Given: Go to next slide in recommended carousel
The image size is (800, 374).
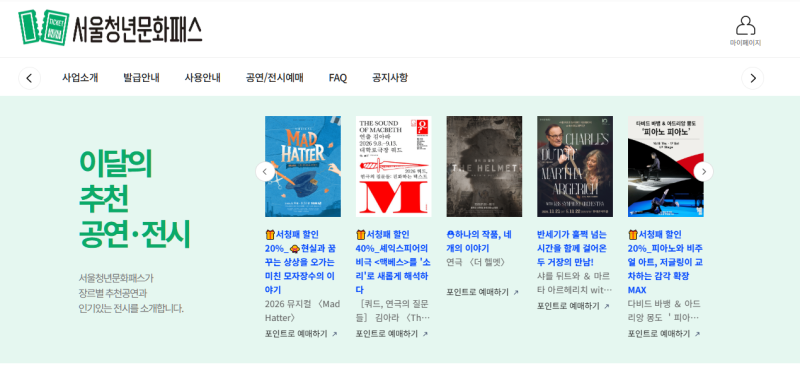Looking at the screenshot, I should (x=704, y=171).
